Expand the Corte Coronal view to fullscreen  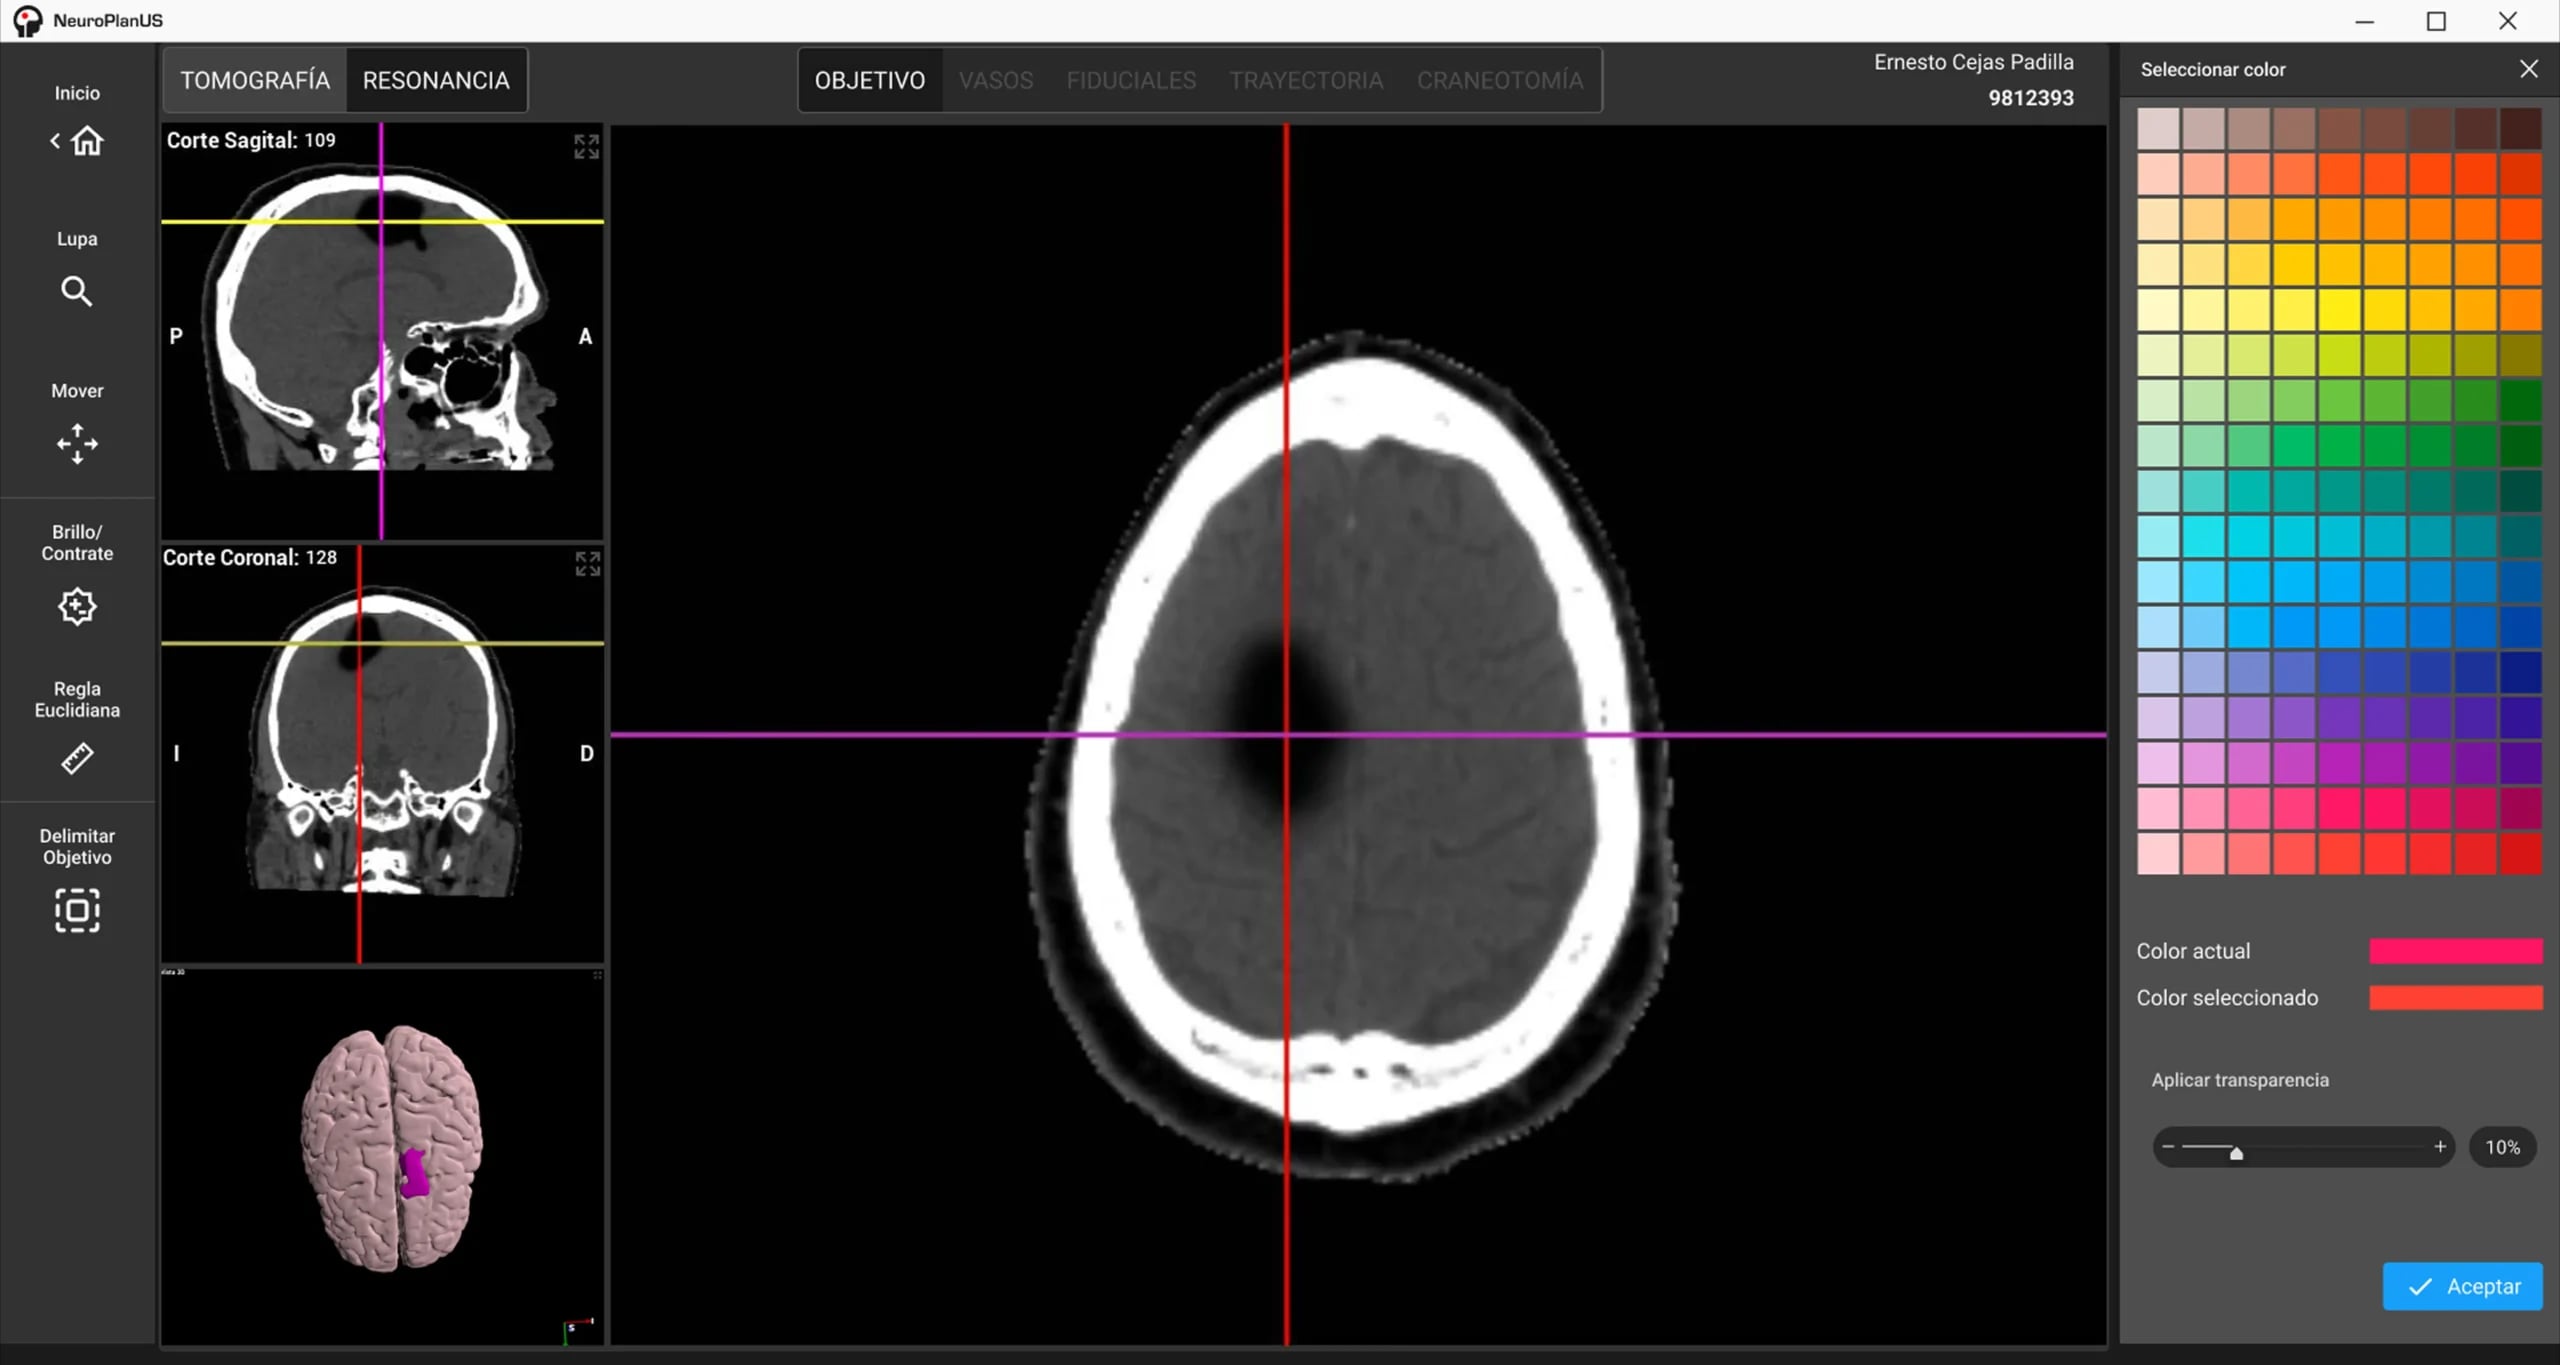coord(587,564)
